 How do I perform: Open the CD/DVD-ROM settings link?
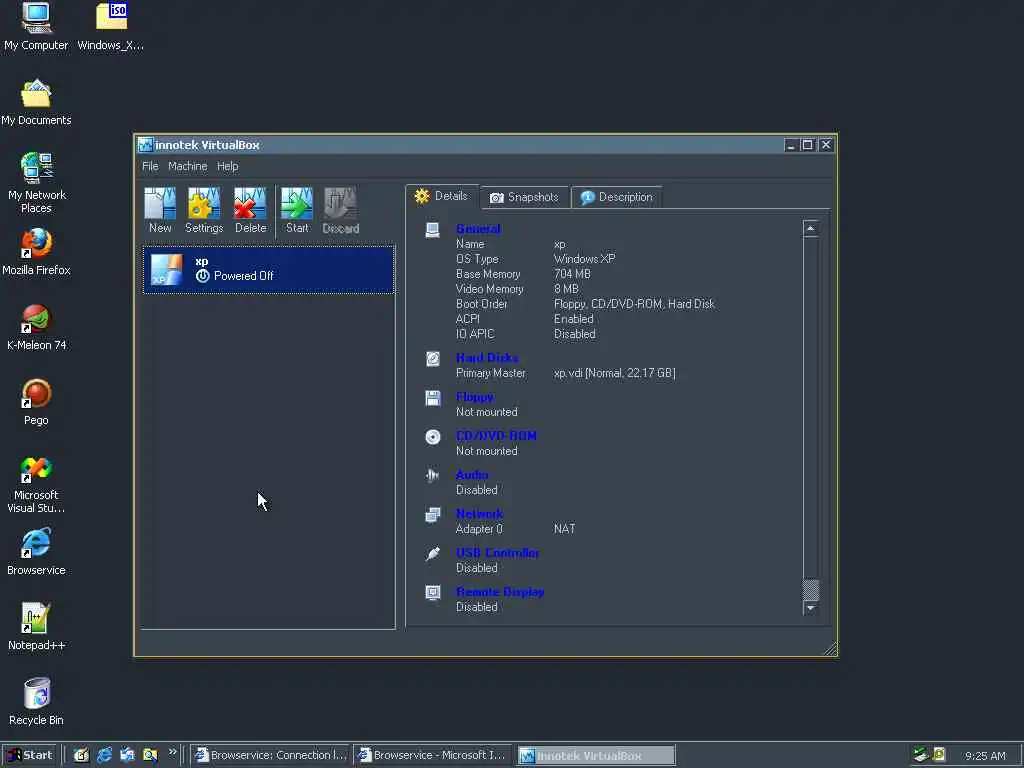click(496, 436)
